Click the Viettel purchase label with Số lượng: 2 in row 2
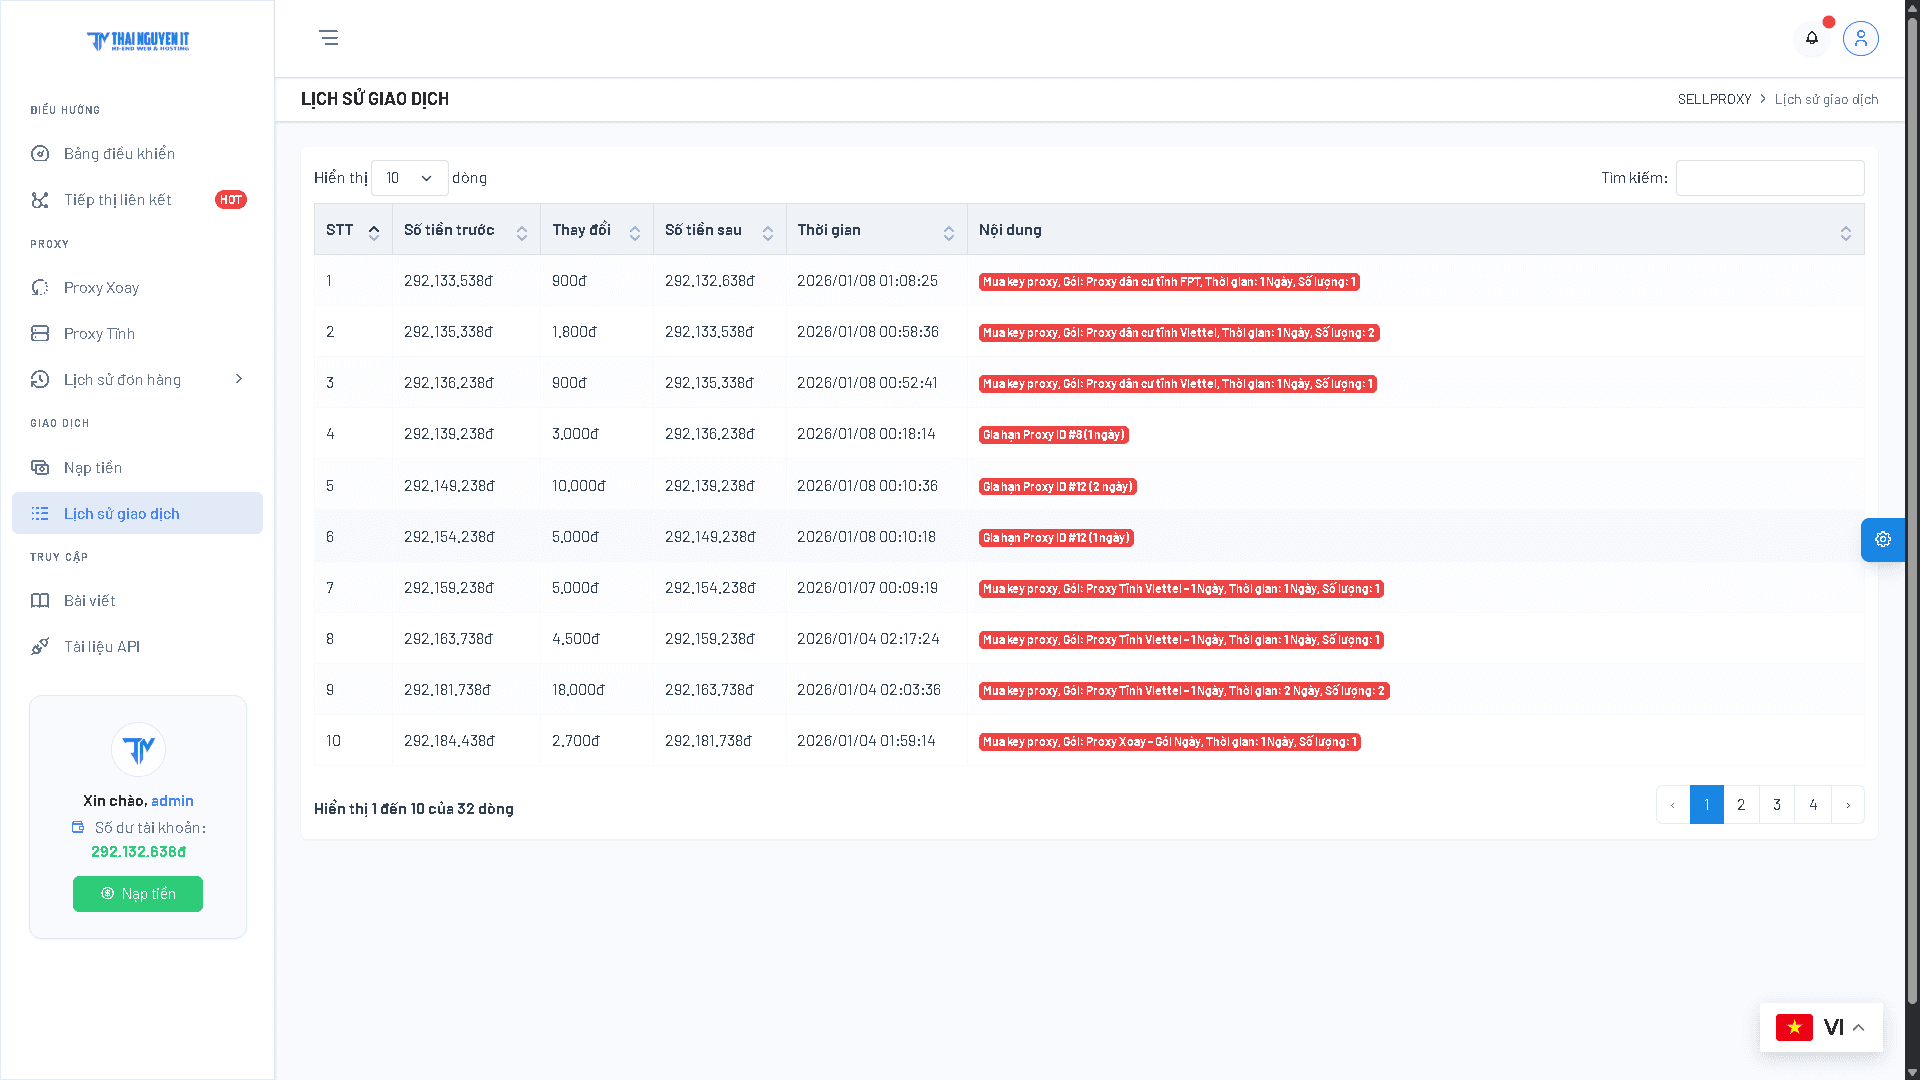This screenshot has width=1920, height=1080. click(x=1179, y=333)
